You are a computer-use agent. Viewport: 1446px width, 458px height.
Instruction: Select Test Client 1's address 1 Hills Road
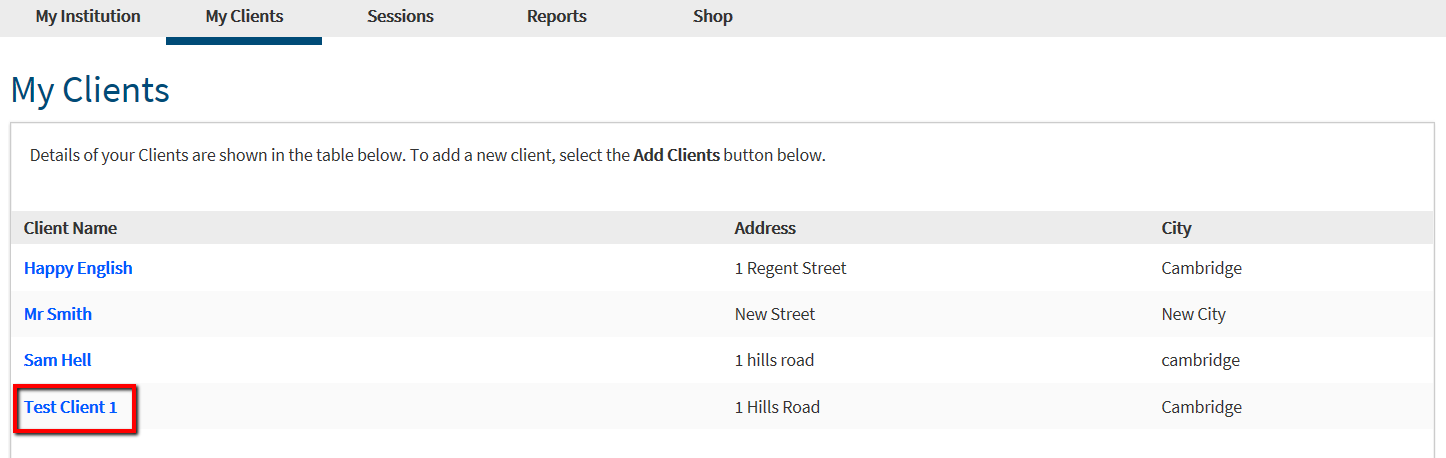pos(777,407)
